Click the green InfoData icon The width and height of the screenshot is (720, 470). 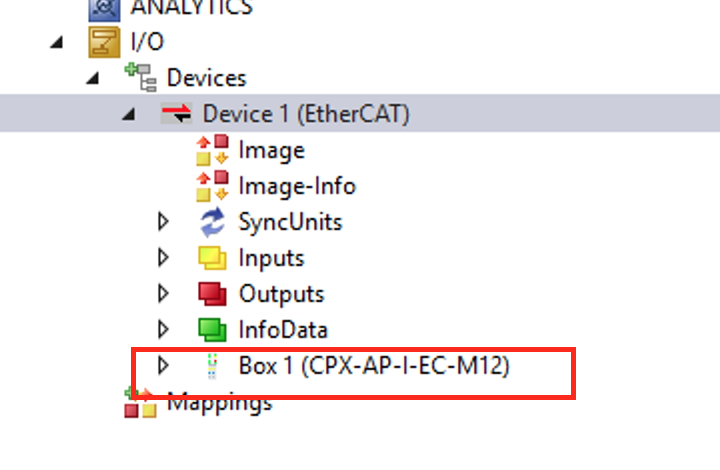point(212,330)
